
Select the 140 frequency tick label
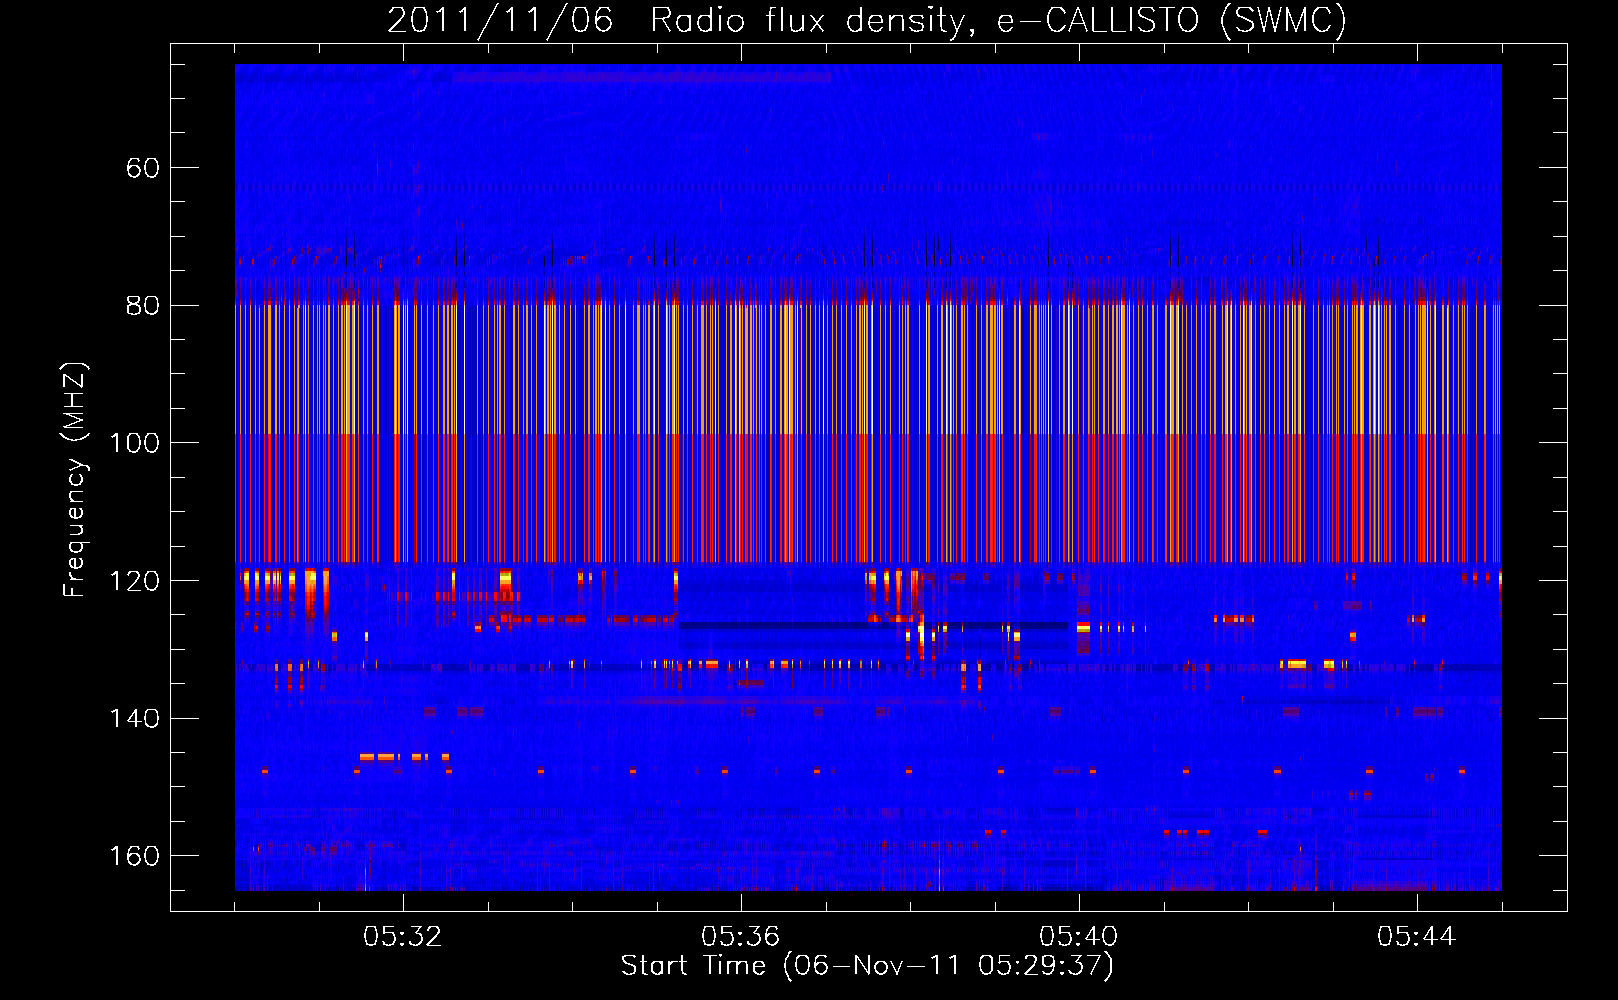click(x=135, y=719)
